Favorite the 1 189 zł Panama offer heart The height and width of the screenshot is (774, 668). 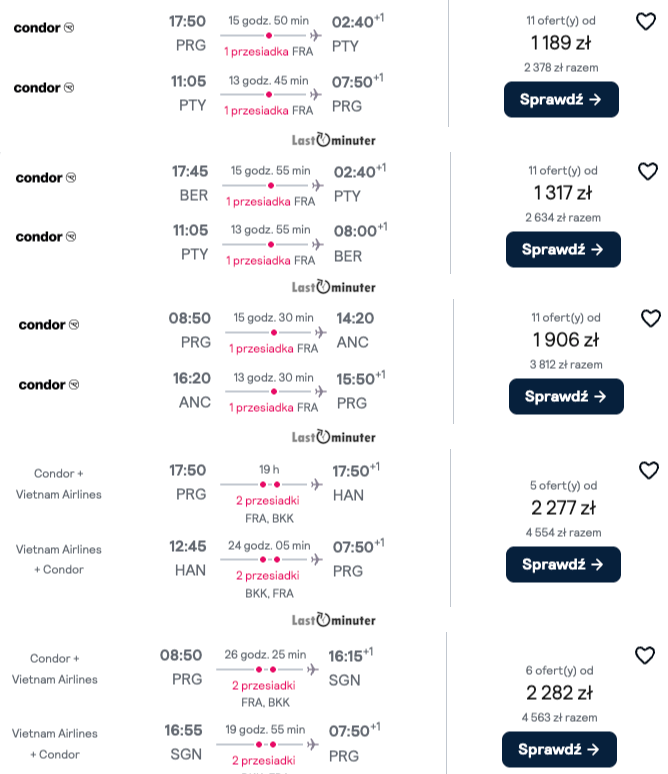pyautogui.click(x=645, y=22)
